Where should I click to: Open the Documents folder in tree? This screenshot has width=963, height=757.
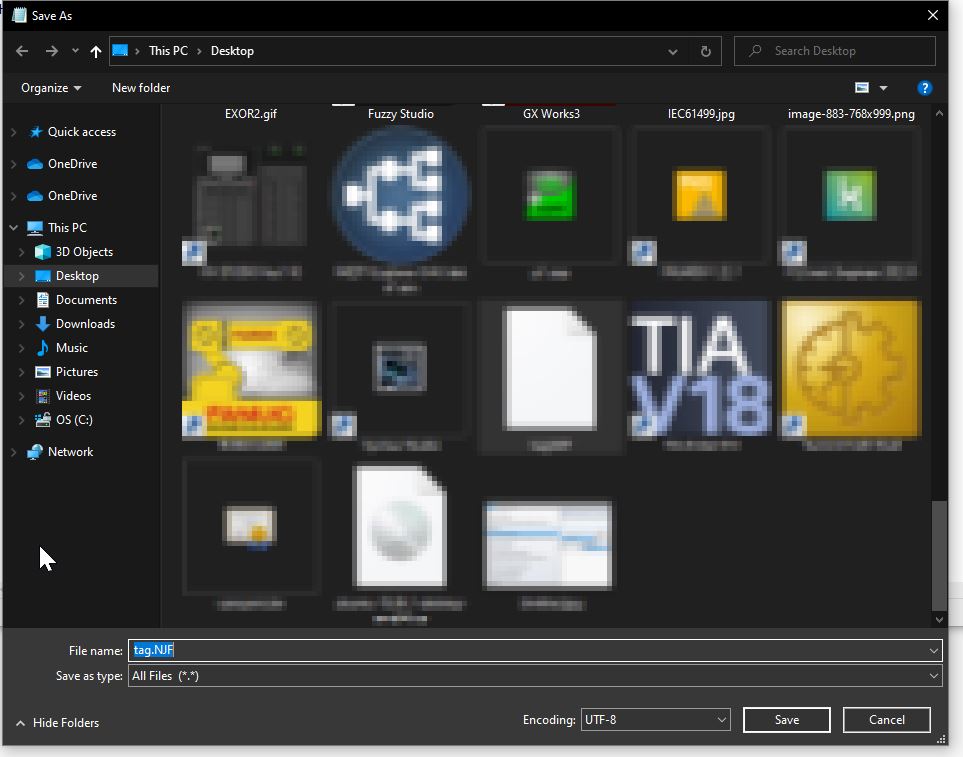(86, 300)
